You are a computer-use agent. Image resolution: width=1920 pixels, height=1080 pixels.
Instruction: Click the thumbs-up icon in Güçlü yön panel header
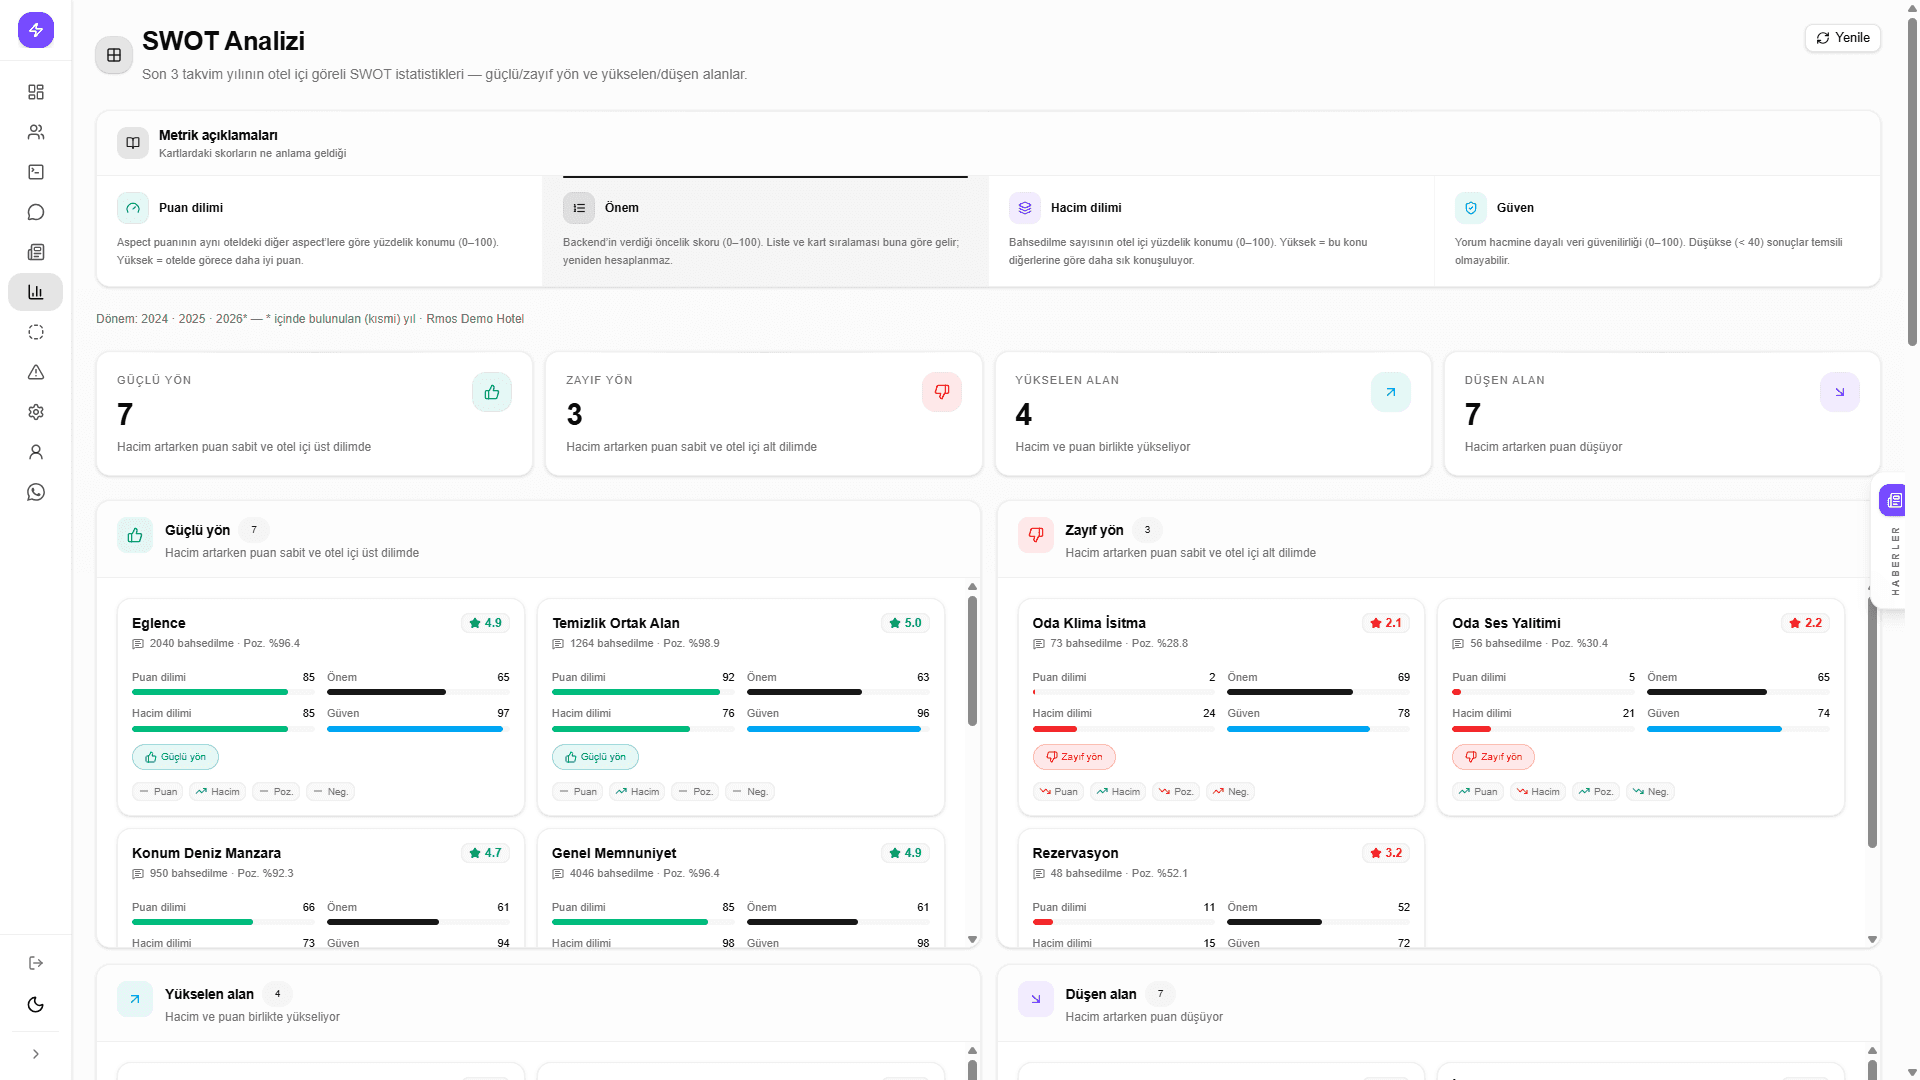tap(135, 535)
